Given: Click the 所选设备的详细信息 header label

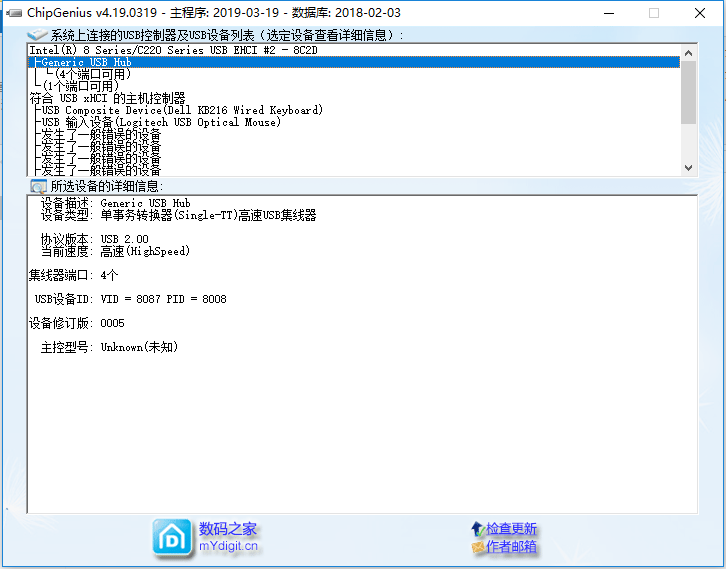Looking at the screenshot, I should pyautogui.click(x=106, y=186).
